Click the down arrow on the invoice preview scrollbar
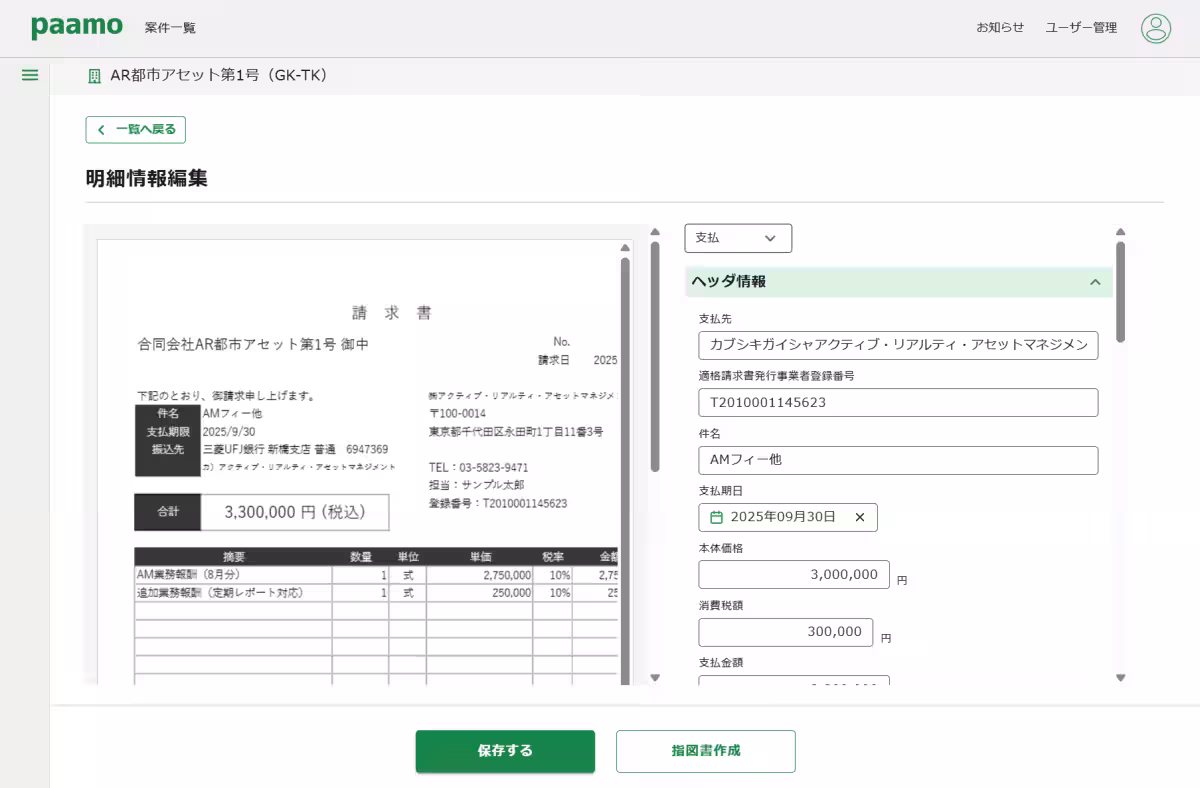The image size is (1200, 788). (656, 678)
